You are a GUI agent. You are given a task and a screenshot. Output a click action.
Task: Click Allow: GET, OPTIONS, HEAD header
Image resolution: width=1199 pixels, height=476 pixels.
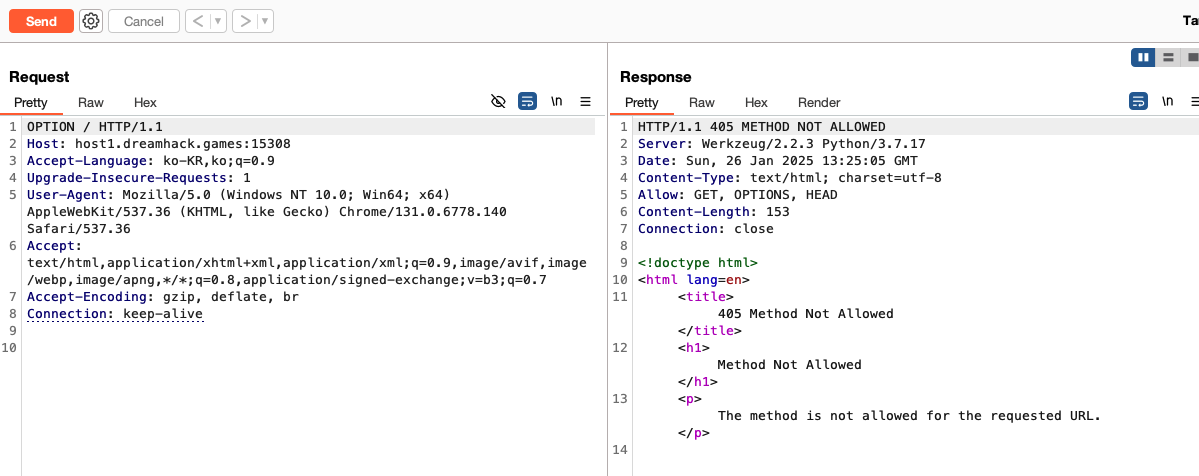[x=738, y=194]
